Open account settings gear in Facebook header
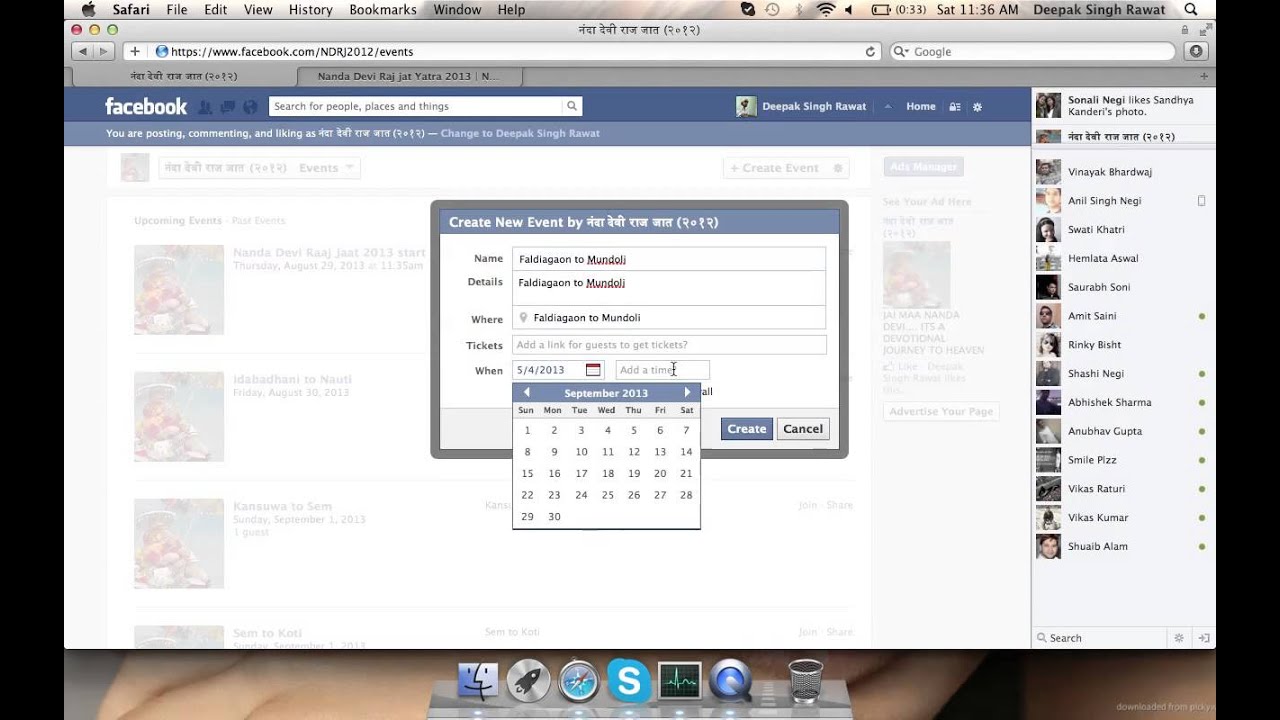Image resolution: width=1280 pixels, height=720 pixels. pos(978,107)
